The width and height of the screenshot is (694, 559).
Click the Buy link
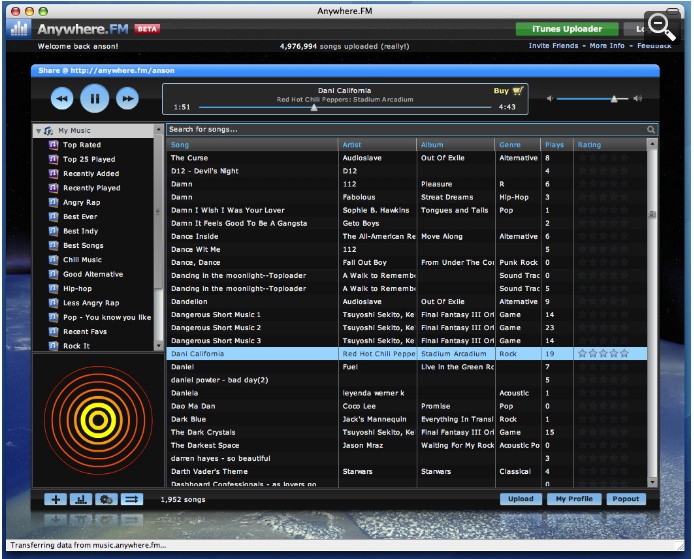click(501, 91)
